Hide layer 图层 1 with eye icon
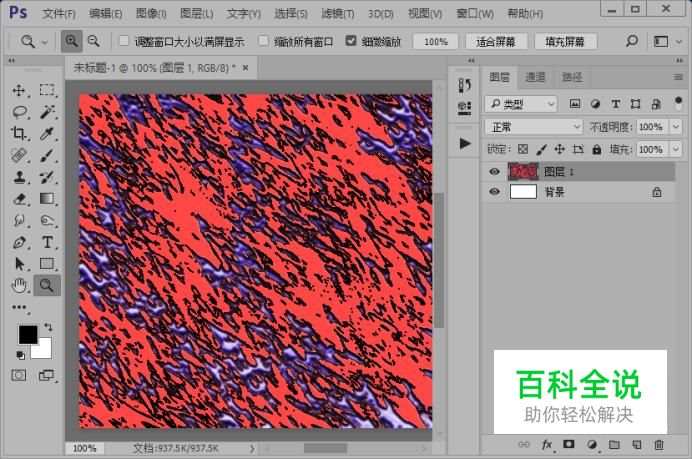692x459 pixels. point(494,172)
